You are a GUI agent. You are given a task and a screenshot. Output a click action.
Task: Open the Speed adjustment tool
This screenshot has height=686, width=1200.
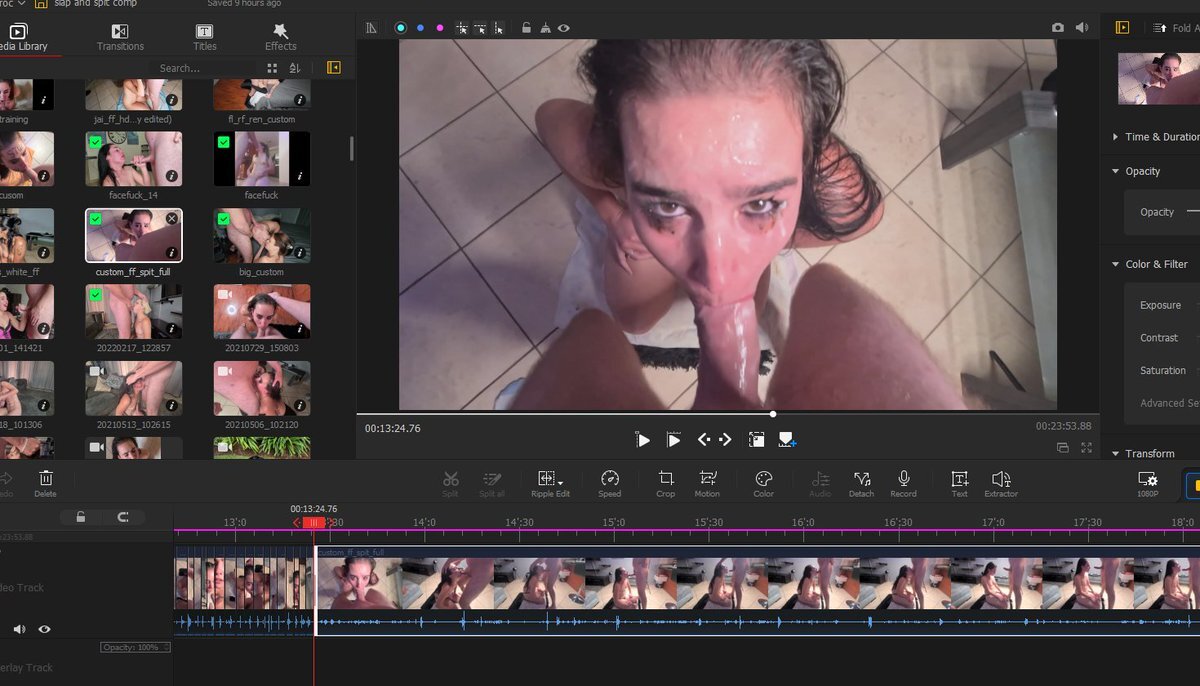[609, 481]
